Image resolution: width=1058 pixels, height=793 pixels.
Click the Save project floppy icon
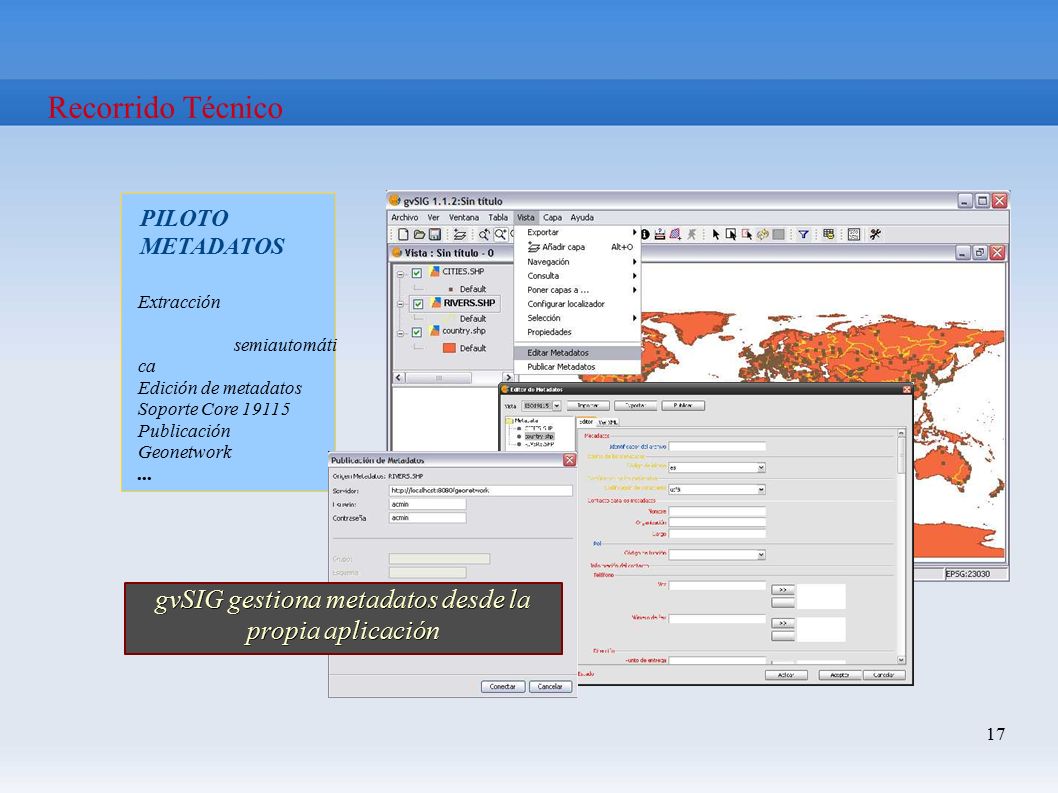435,234
